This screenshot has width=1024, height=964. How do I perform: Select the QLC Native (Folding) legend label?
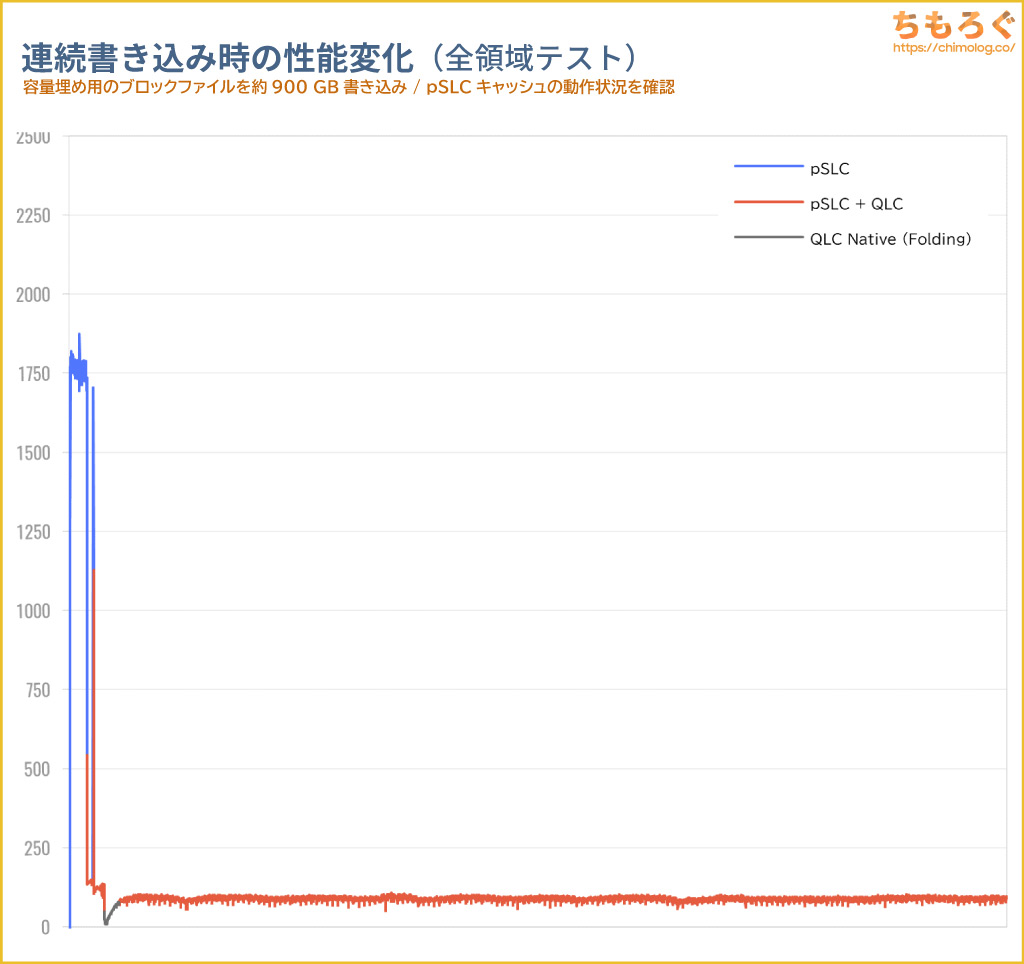(x=891, y=239)
